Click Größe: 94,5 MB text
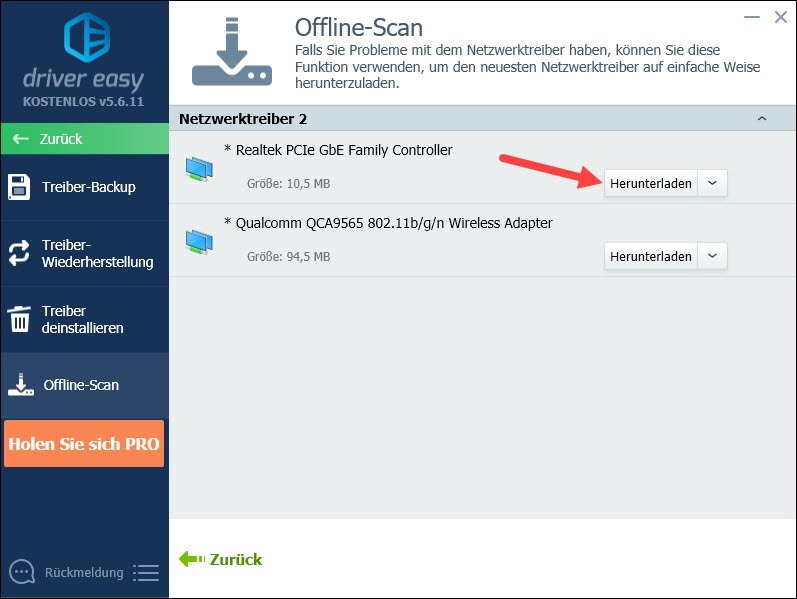 [288, 256]
